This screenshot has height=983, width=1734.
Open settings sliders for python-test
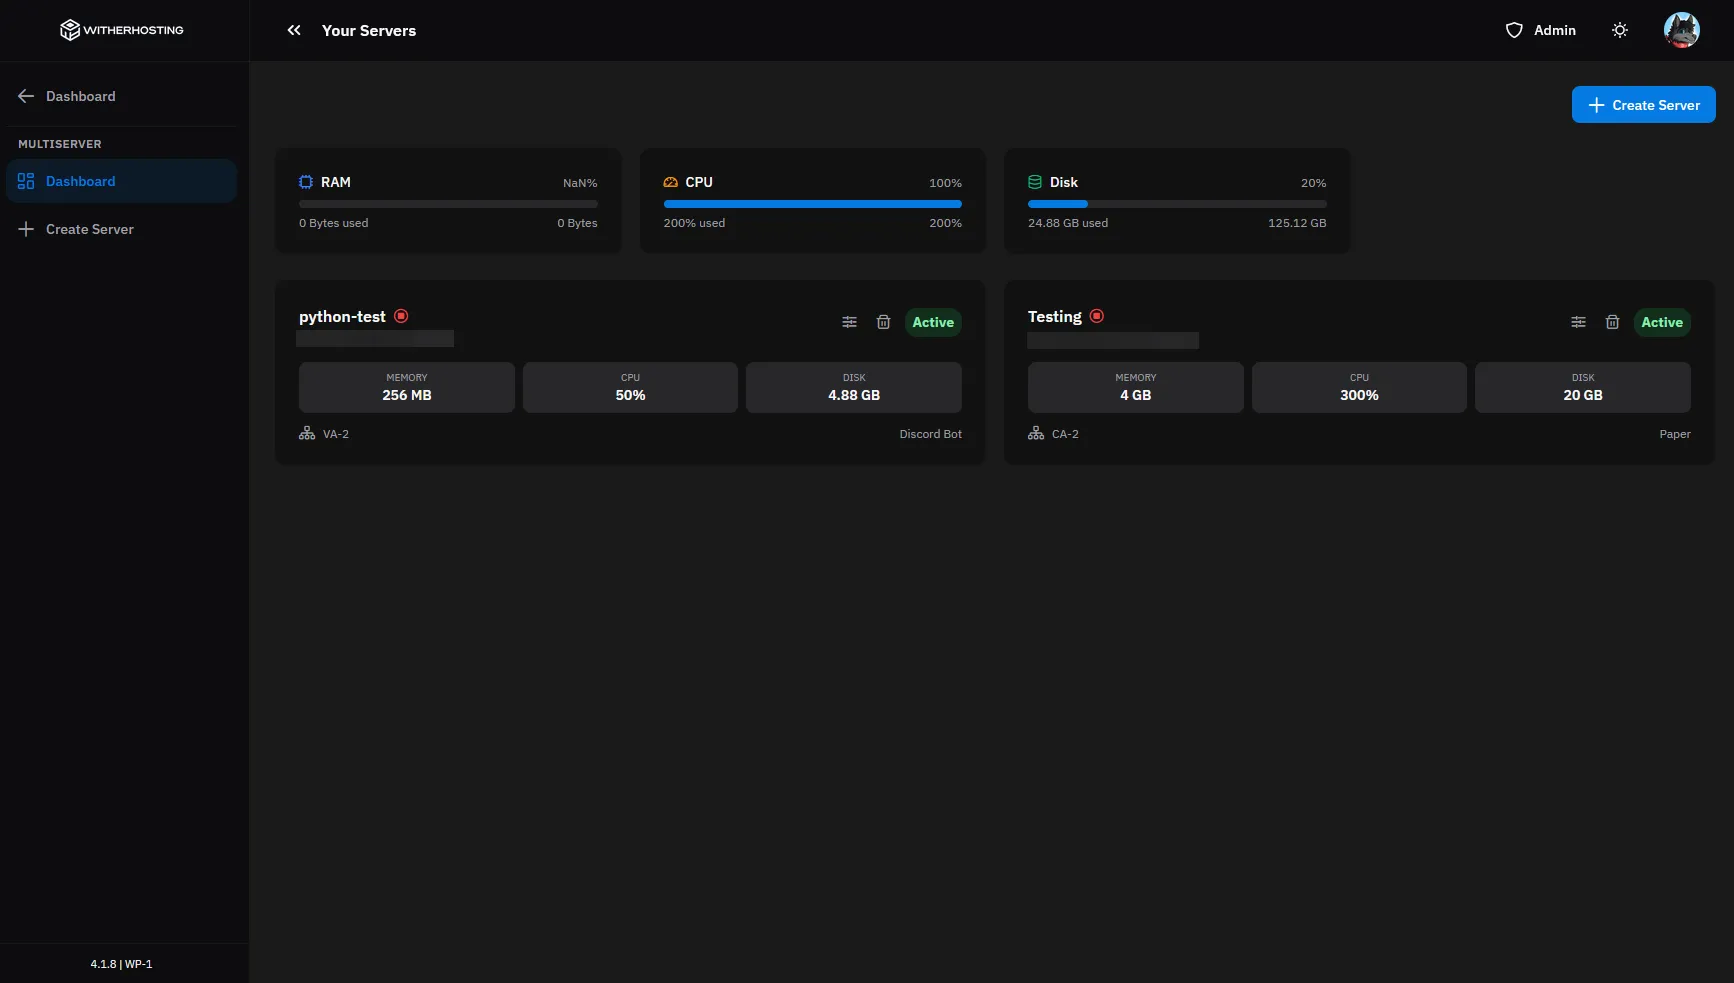click(x=849, y=322)
